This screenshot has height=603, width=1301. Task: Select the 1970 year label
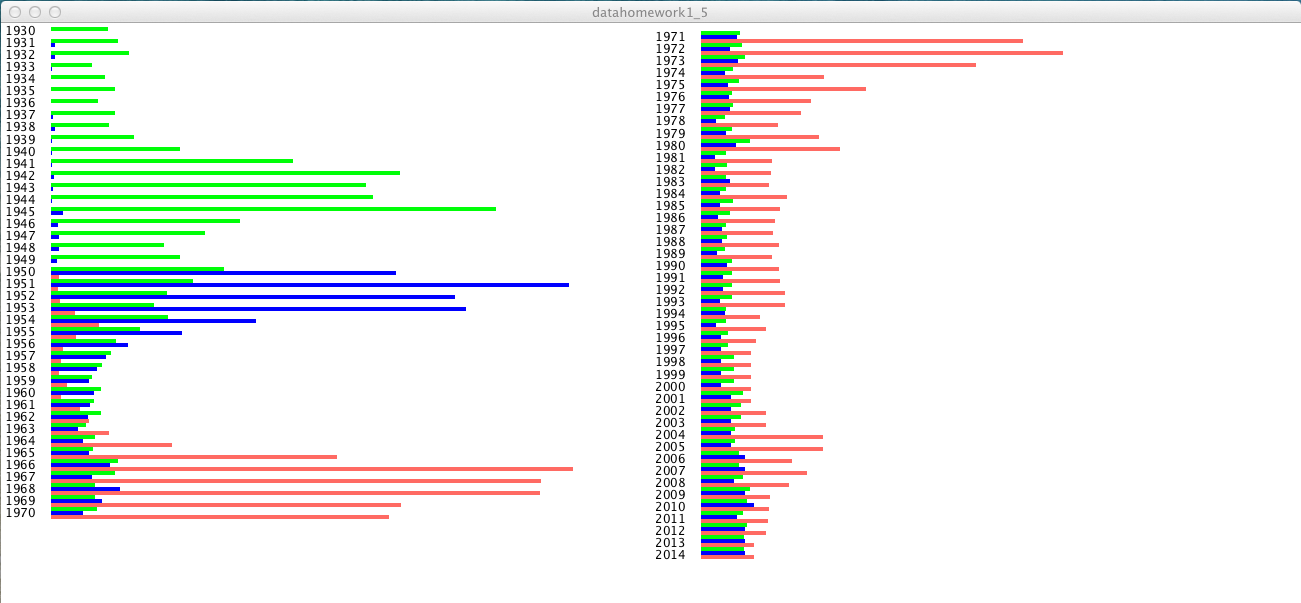(20, 513)
